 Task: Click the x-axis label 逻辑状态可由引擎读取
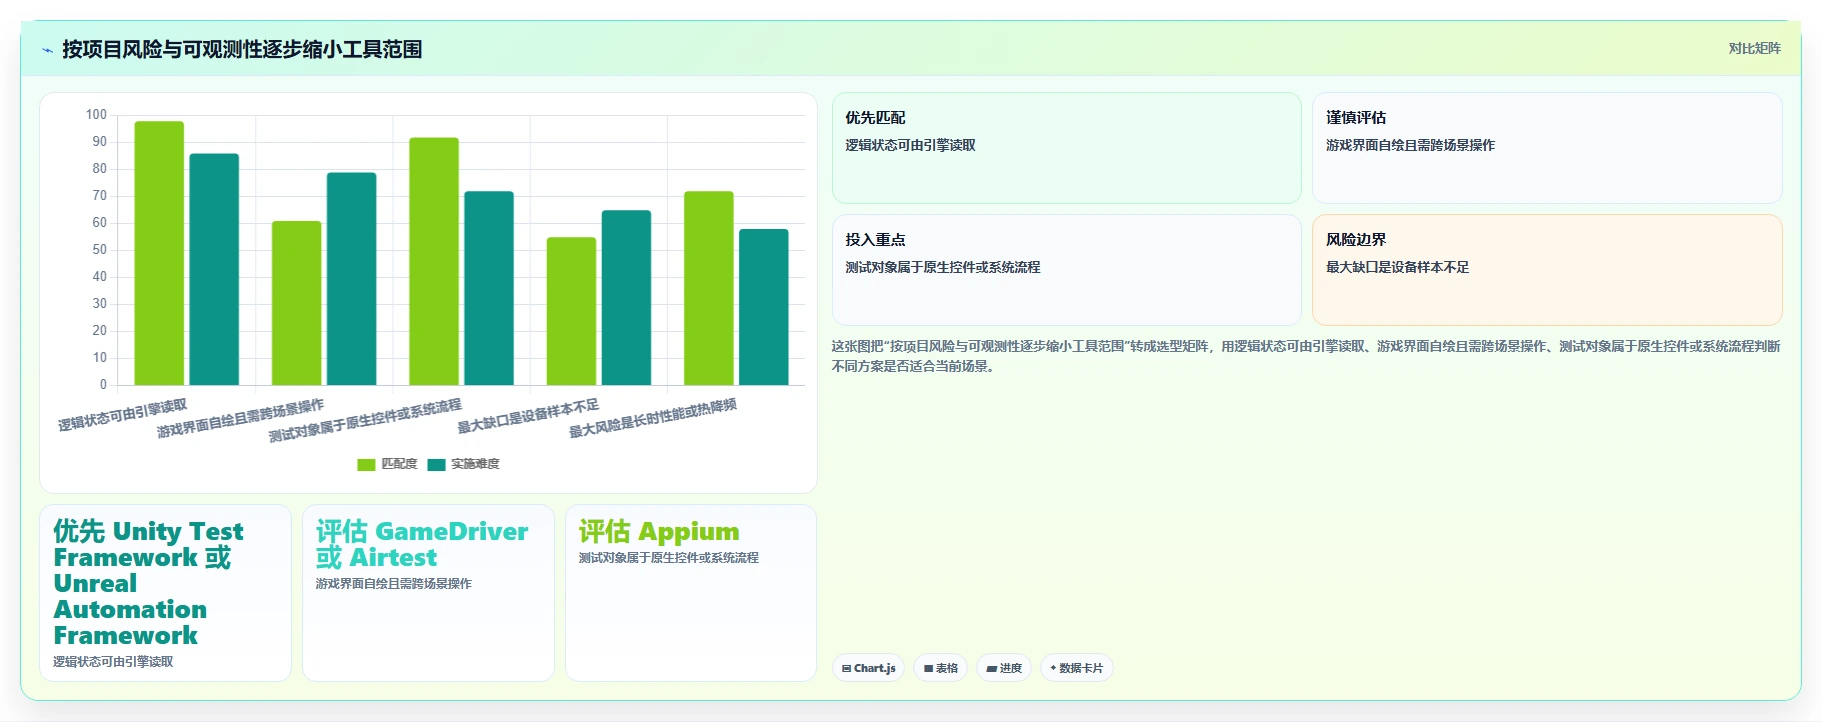(x=123, y=415)
